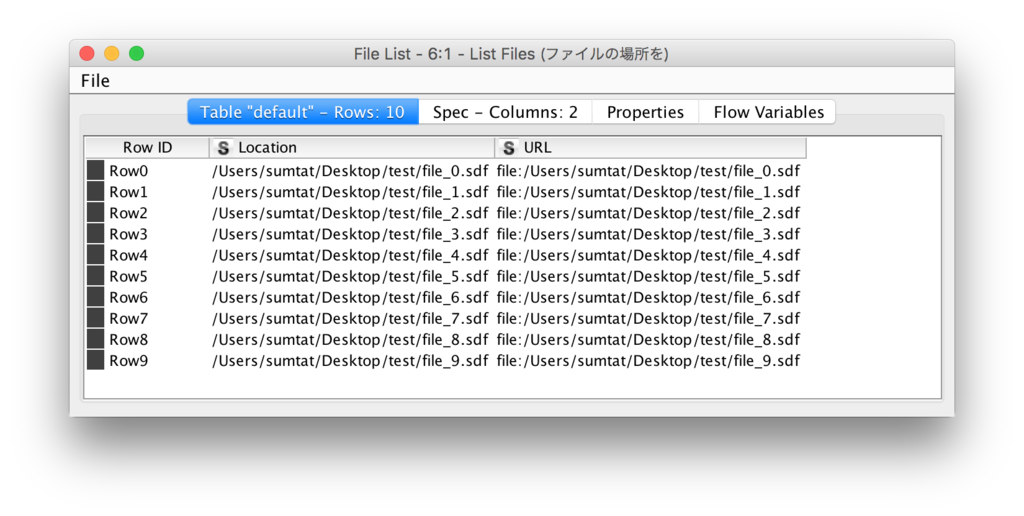Click URL cell file:/Users/sumtat/Desktop/test/file_3.sdf
The height and width of the screenshot is (516, 1024).
point(648,234)
